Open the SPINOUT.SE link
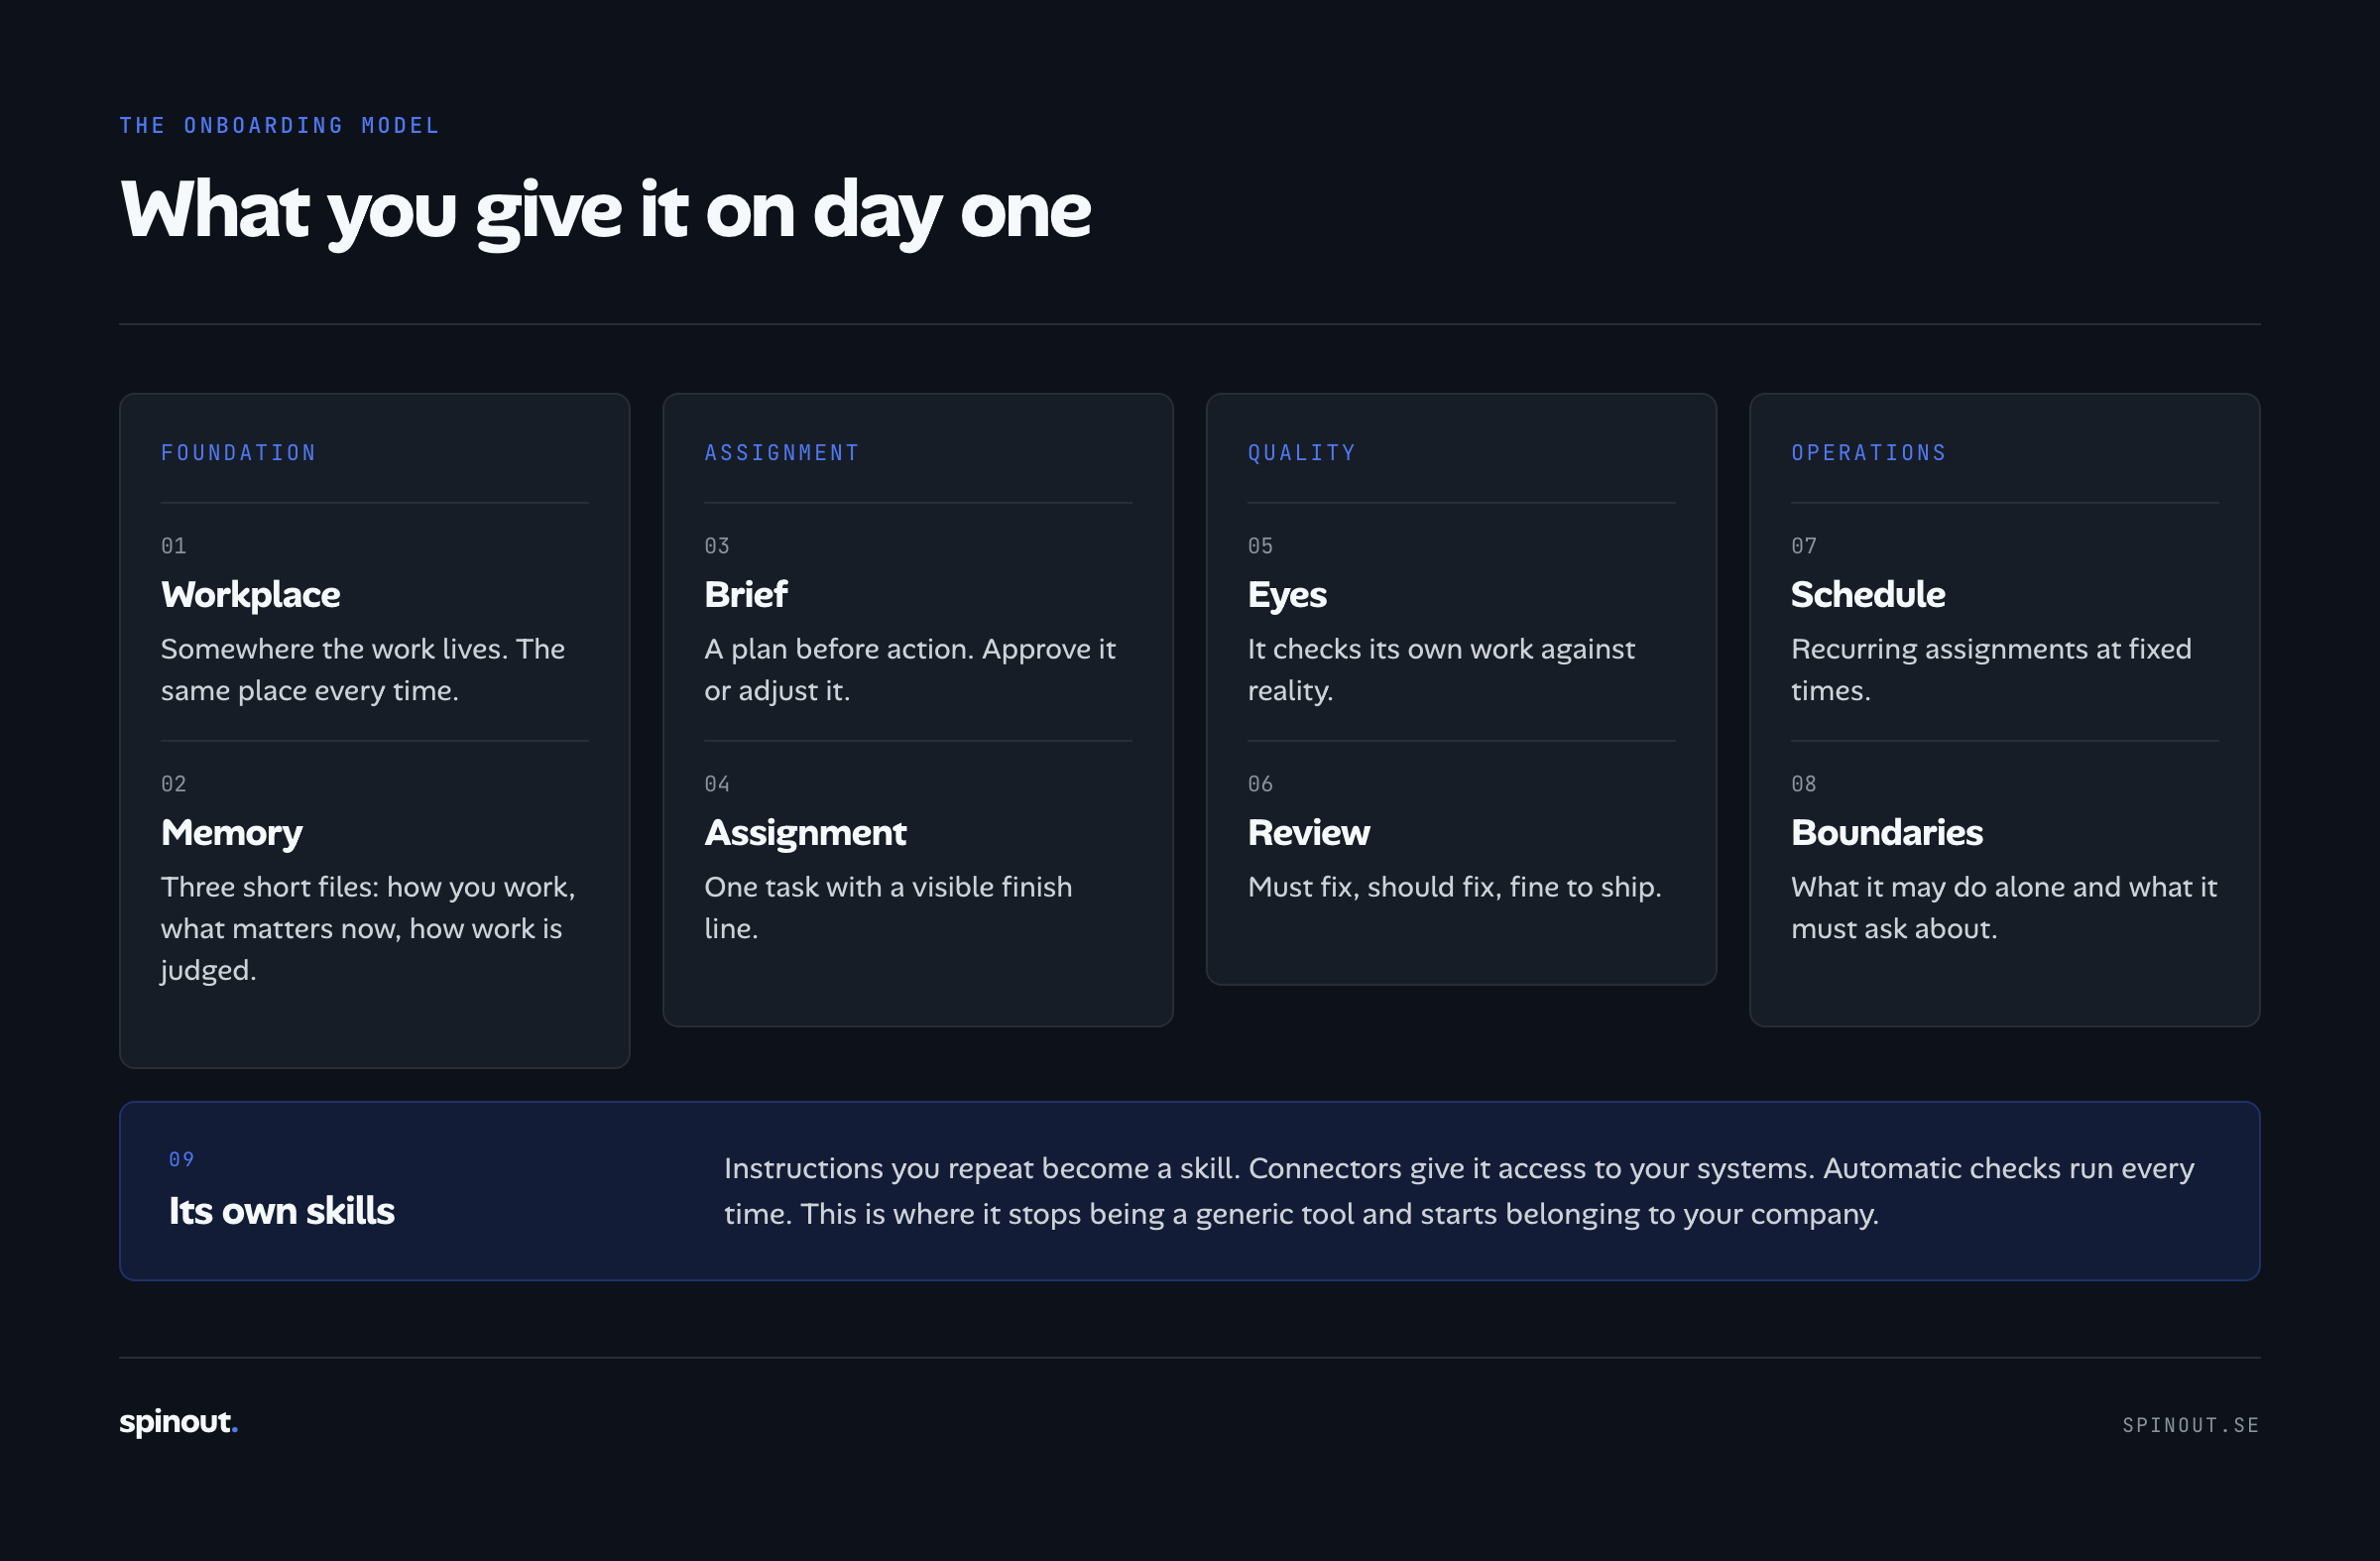The width and height of the screenshot is (2380, 1561). pos(2190,1425)
